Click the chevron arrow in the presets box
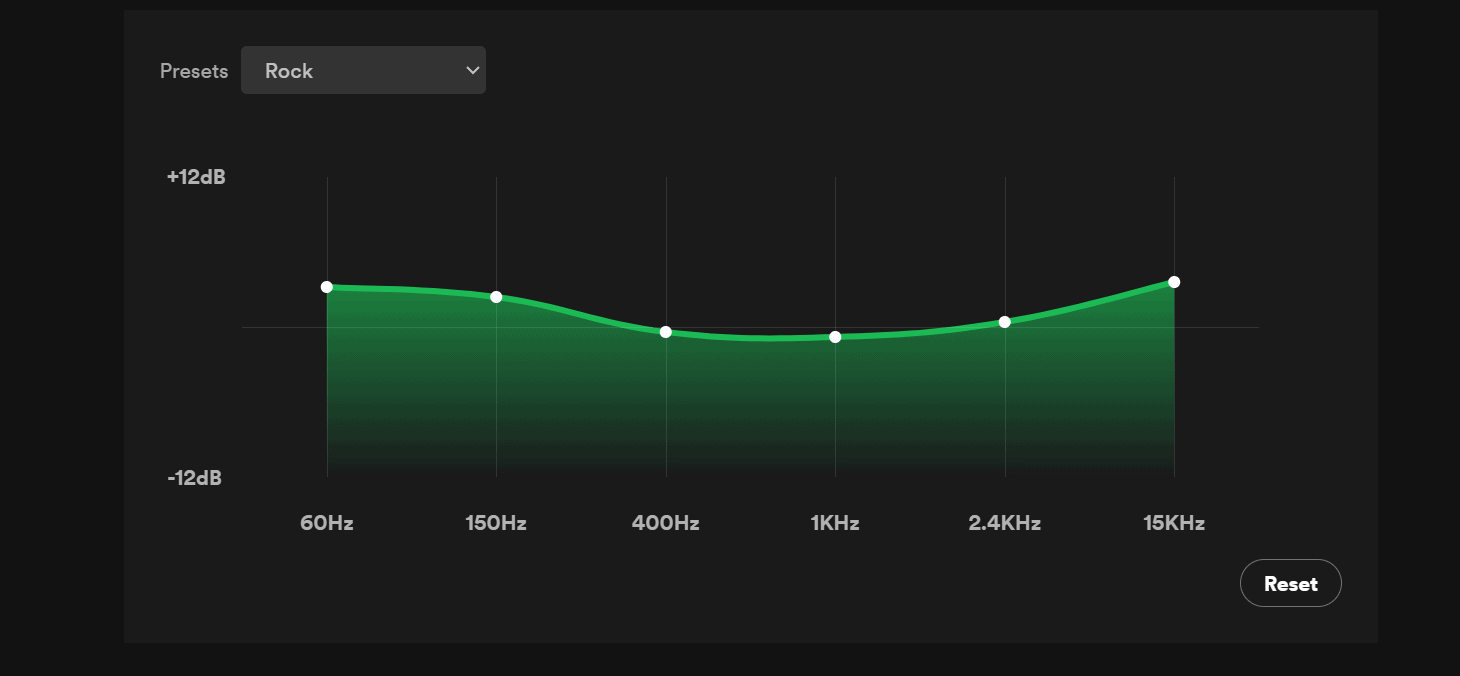Screen dimensions: 1460x676 click(472, 70)
